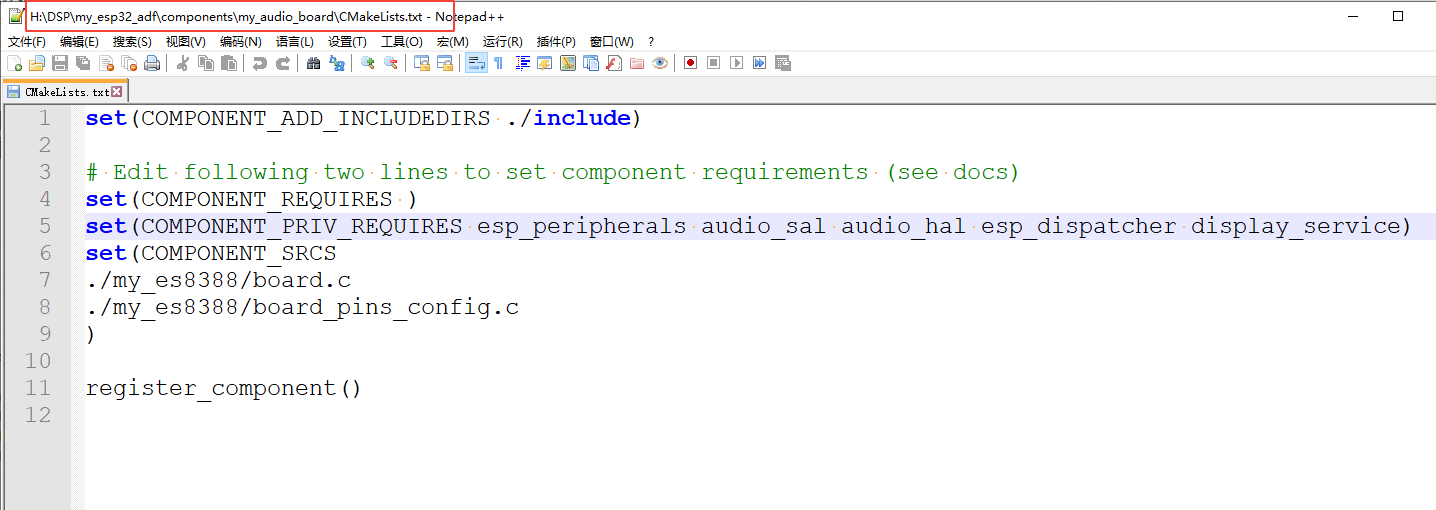The image size is (1436, 510).
Task: Click the Undo arrow icon
Action: tap(260, 63)
